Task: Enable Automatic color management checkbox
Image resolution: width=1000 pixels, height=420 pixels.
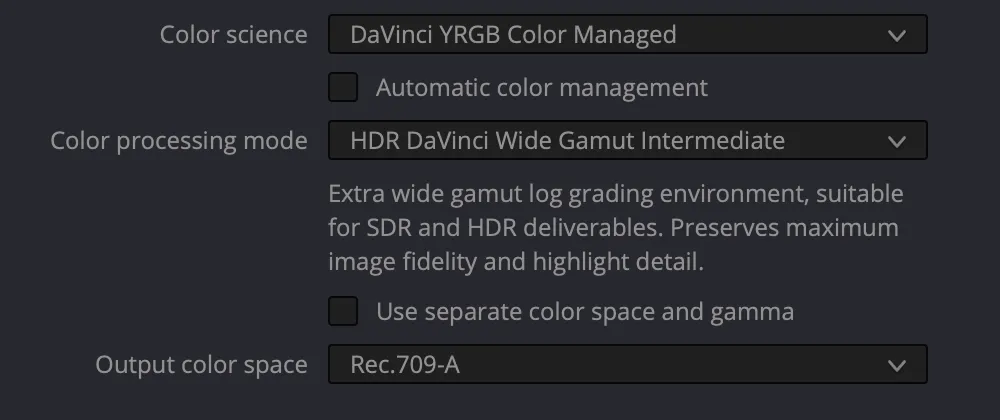Action: [x=343, y=88]
